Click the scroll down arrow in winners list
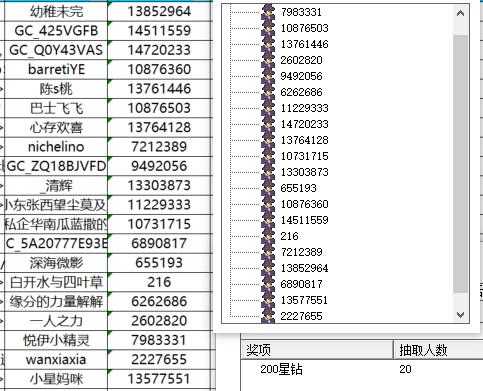Screen dimensions: 483x391 click(460, 314)
